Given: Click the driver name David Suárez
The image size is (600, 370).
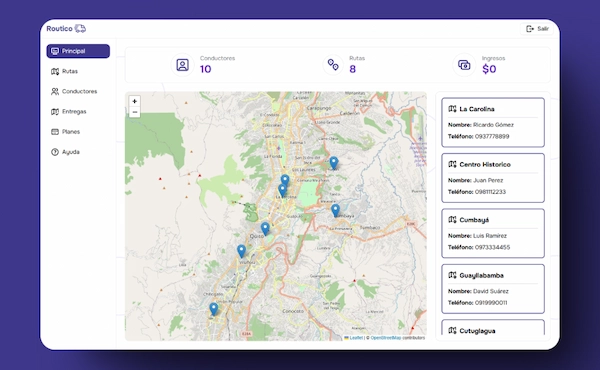Looking at the screenshot, I should tap(491, 291).
